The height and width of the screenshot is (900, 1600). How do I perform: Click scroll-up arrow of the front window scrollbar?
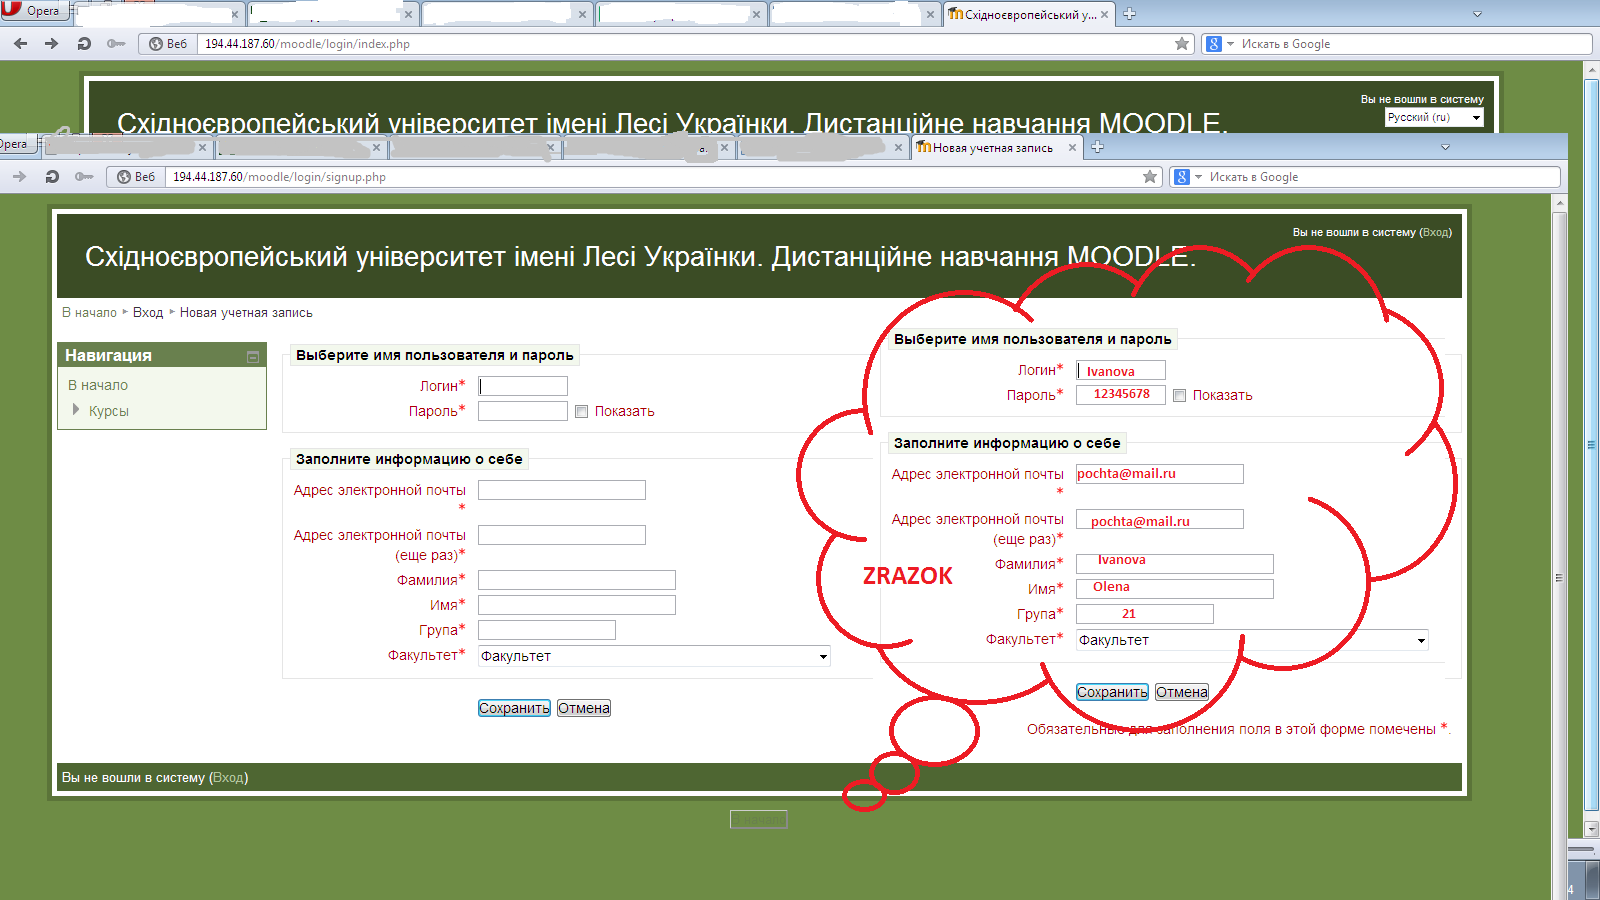click(x=1559, y=203)
